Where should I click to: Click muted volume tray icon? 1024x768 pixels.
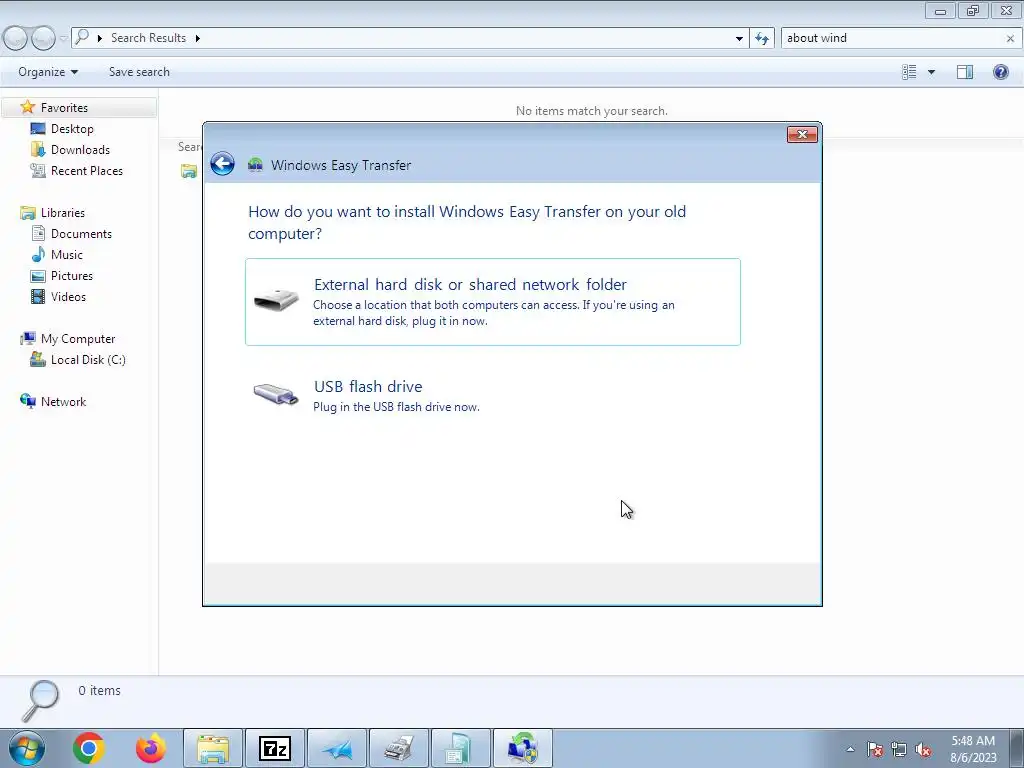click(923, 749)
